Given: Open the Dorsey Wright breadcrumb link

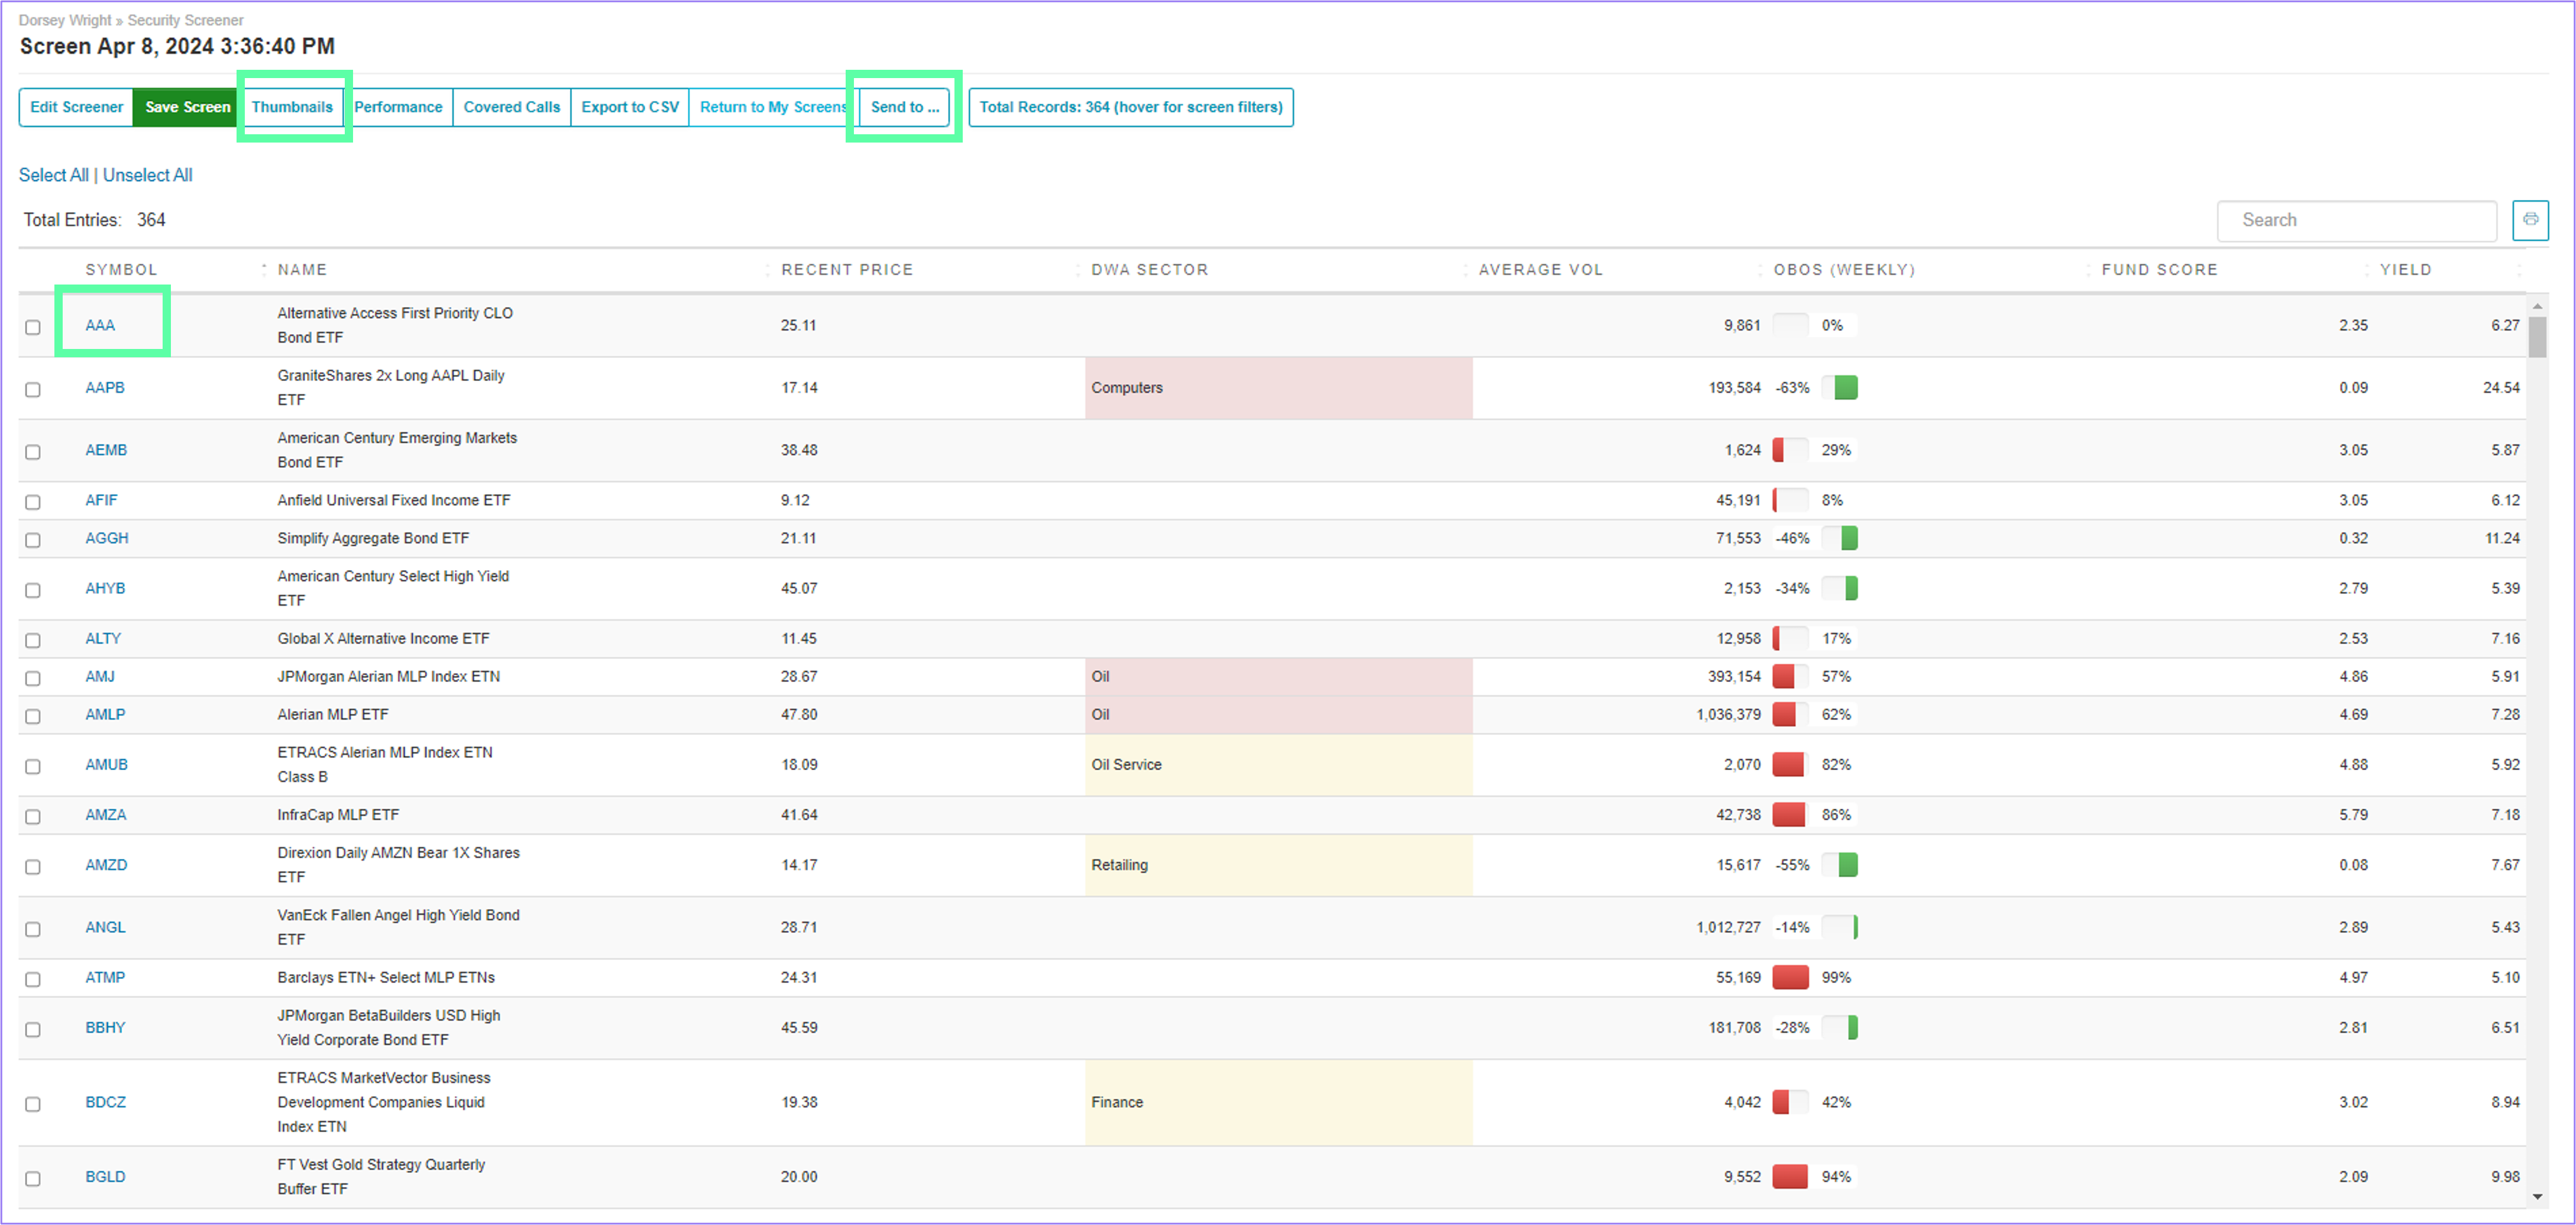Looking at the screenshot, I should tap(65, 20).
